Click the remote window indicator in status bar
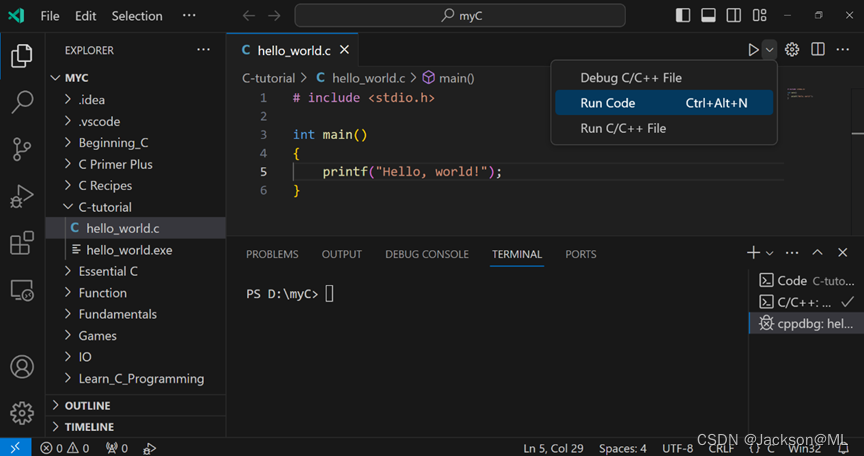The width and height of the screenshot is (864, 456). coord(15,448)
